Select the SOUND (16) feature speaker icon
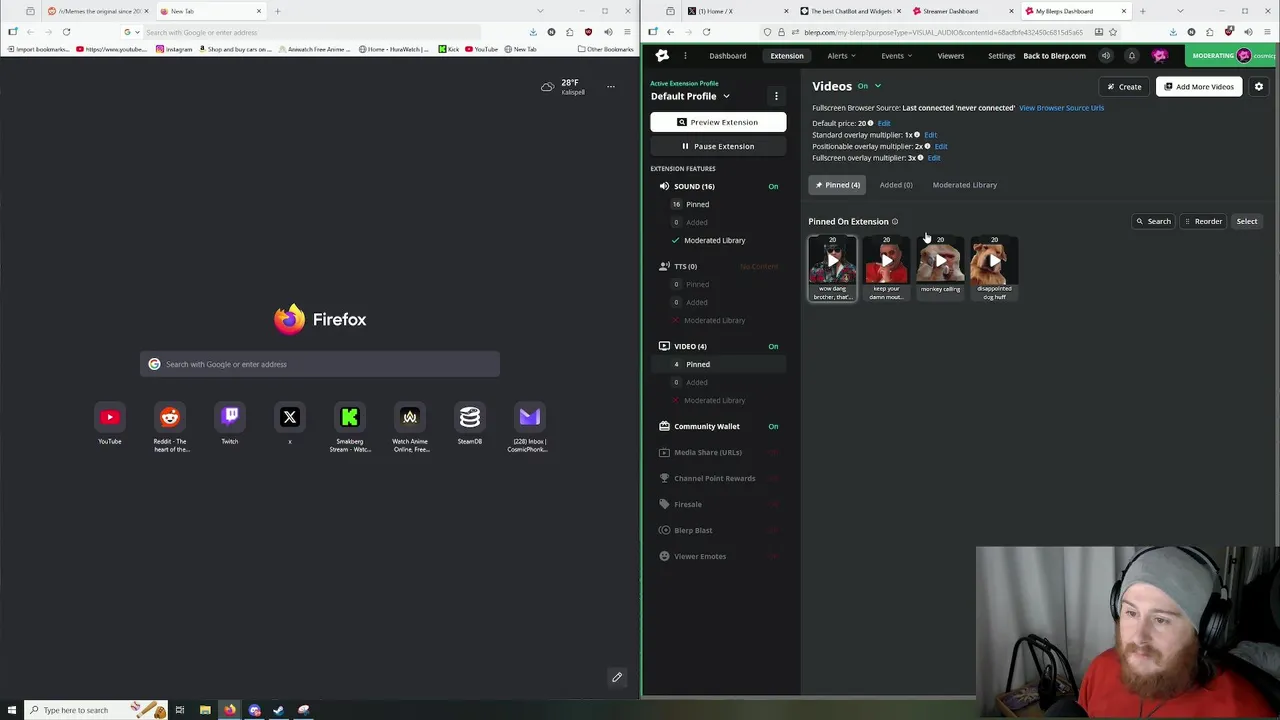 [x=664, y=186]
